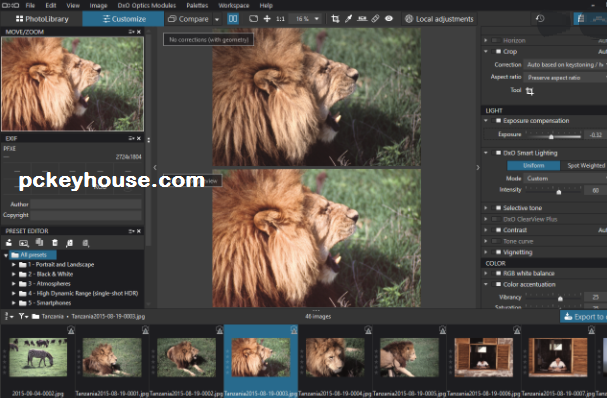Select the All presets folder
The width and height of the screenshot is (607, 398).
pos(33,255)
